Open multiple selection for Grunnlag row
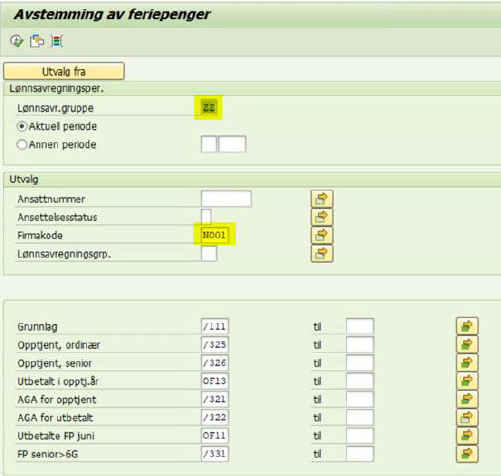501x476 pixels. pos(467,326)
